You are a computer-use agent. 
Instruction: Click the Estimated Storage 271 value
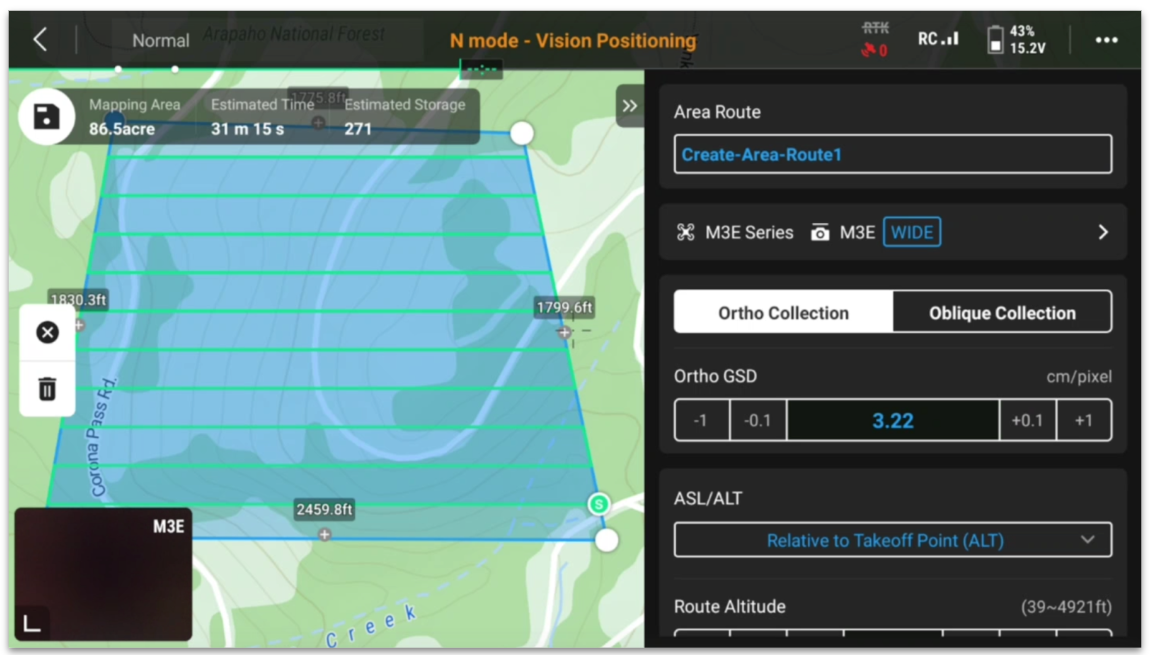404,117
